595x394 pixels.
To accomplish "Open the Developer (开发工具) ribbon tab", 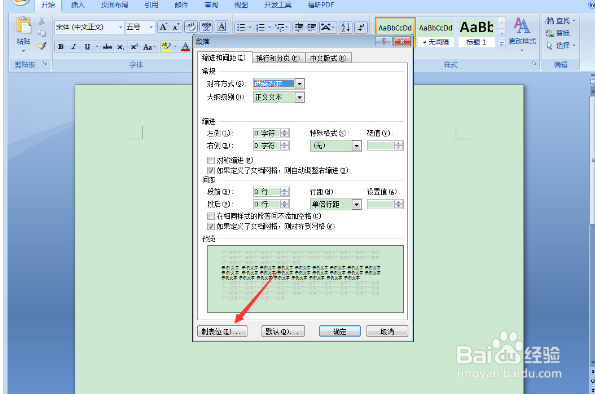I will [x=278, y=5].
